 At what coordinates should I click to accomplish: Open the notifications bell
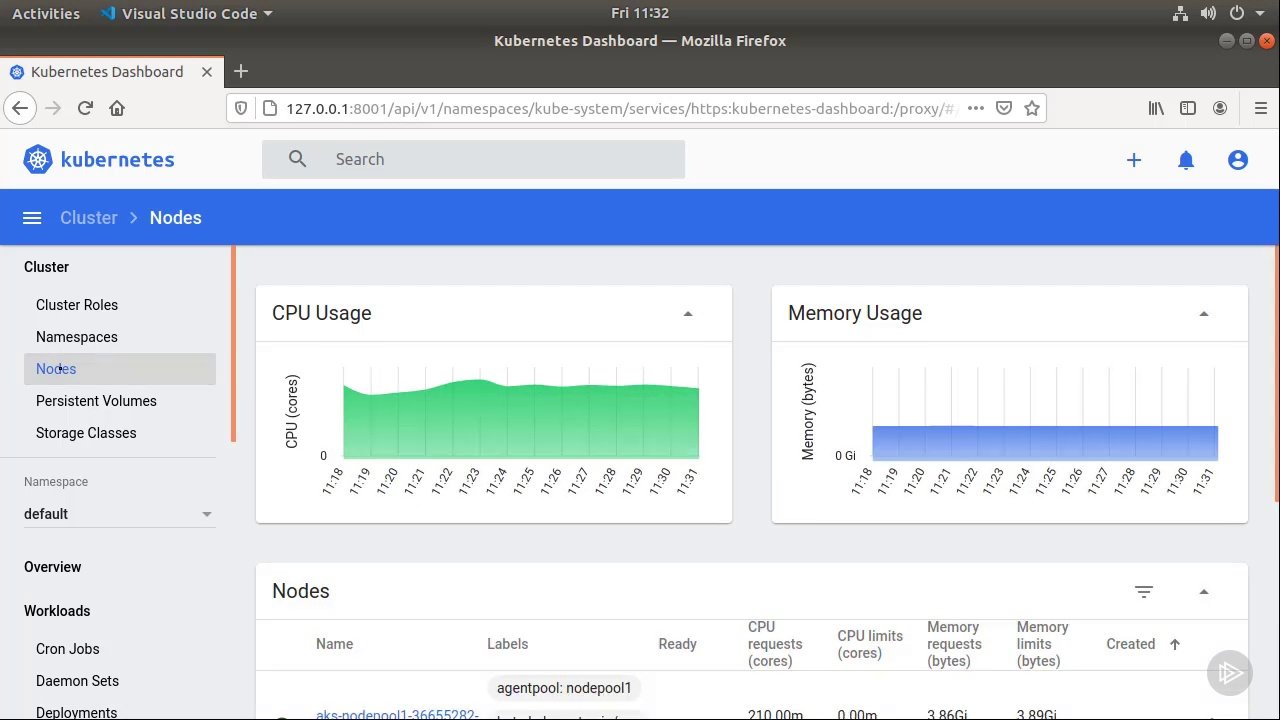click(x=1186, y=159)
